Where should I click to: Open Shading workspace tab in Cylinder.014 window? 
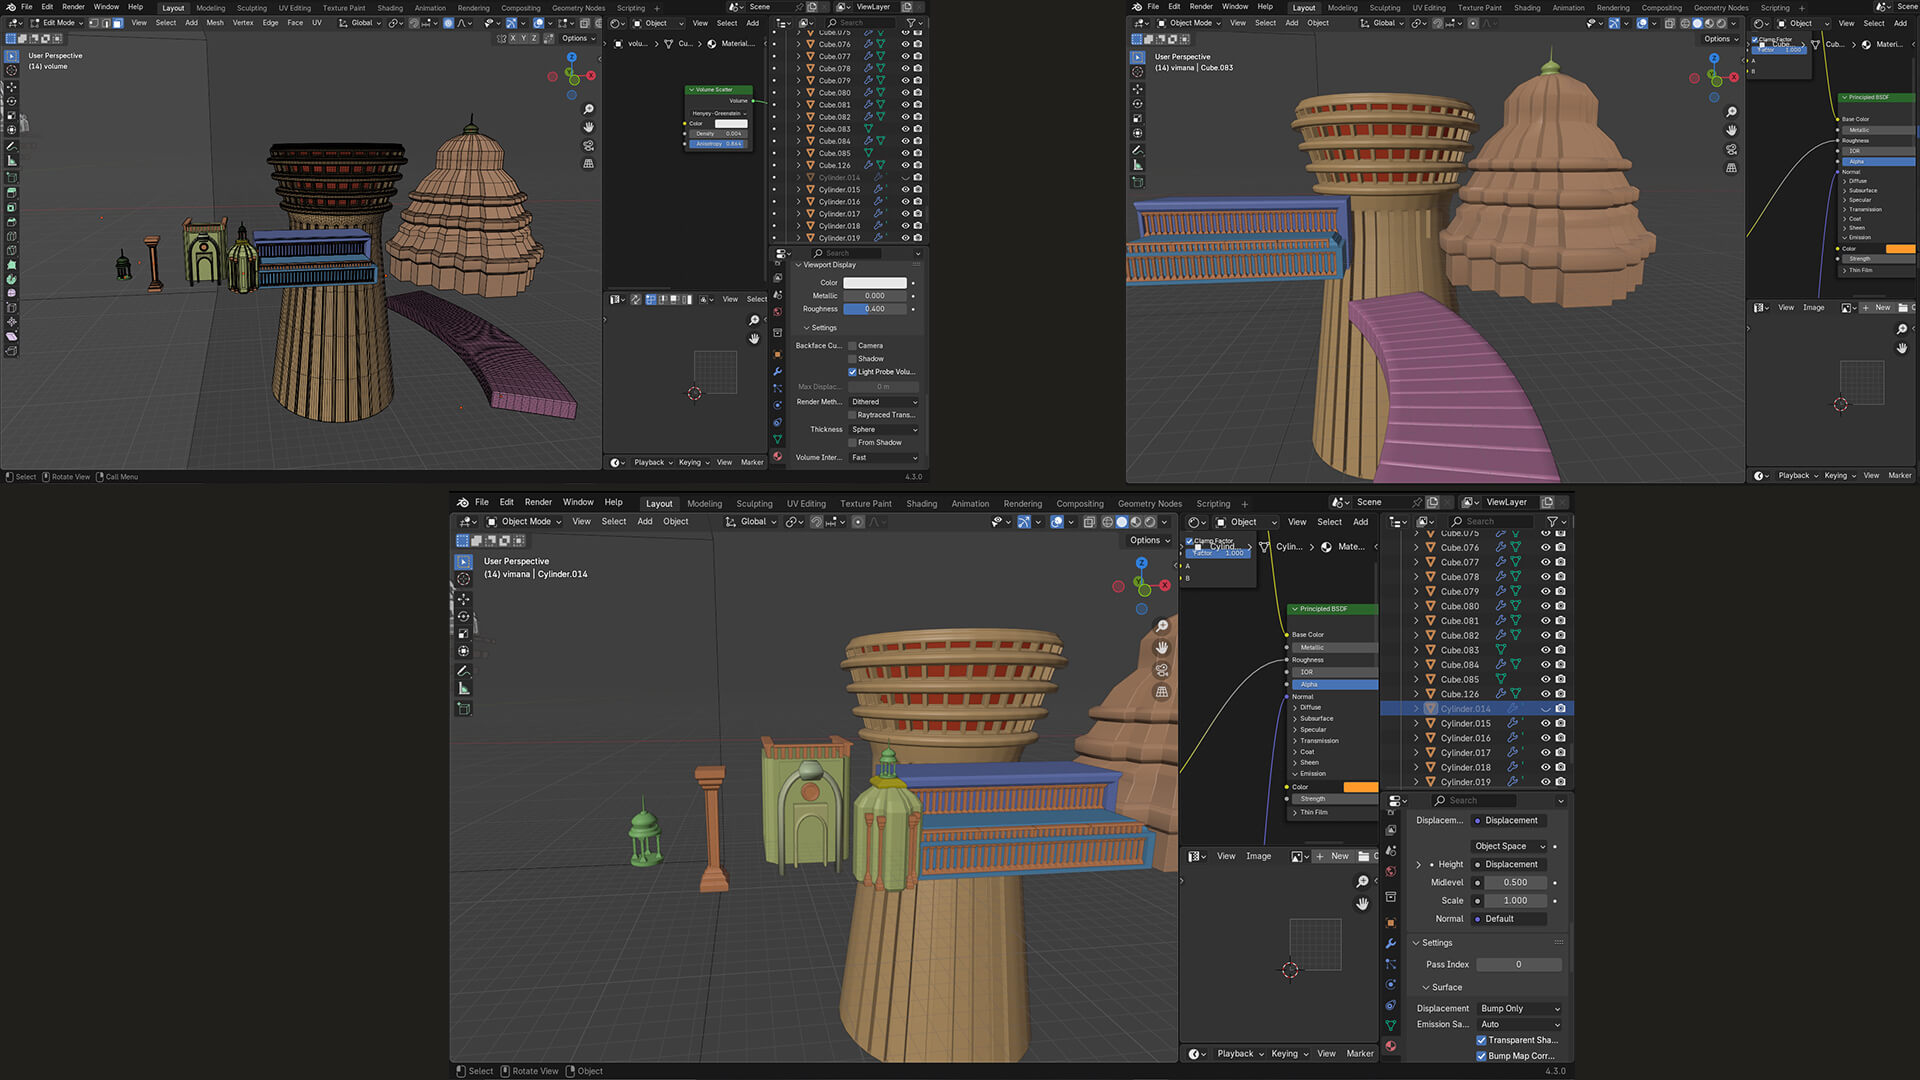pyautogui.click(x=921, y=504)
